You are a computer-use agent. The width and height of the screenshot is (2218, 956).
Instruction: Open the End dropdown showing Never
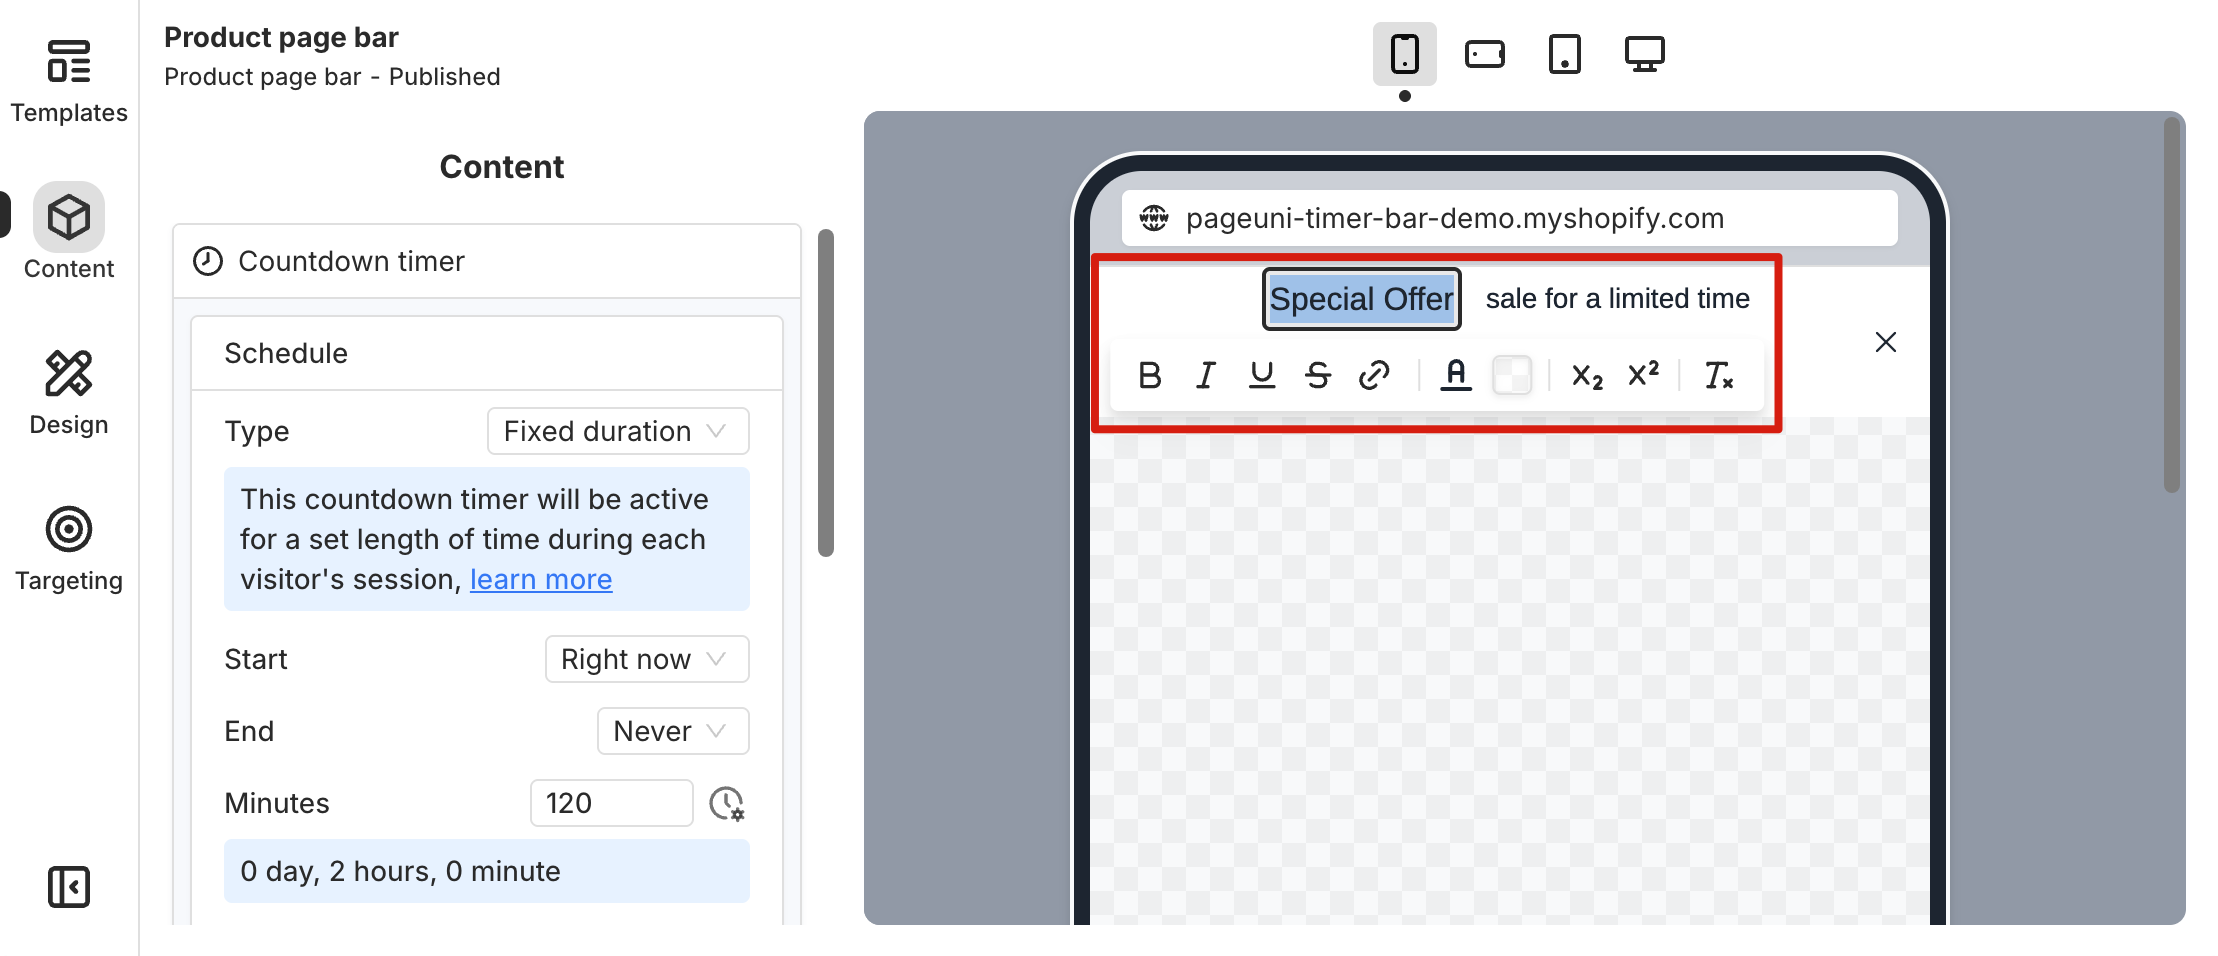pos(673,731)
